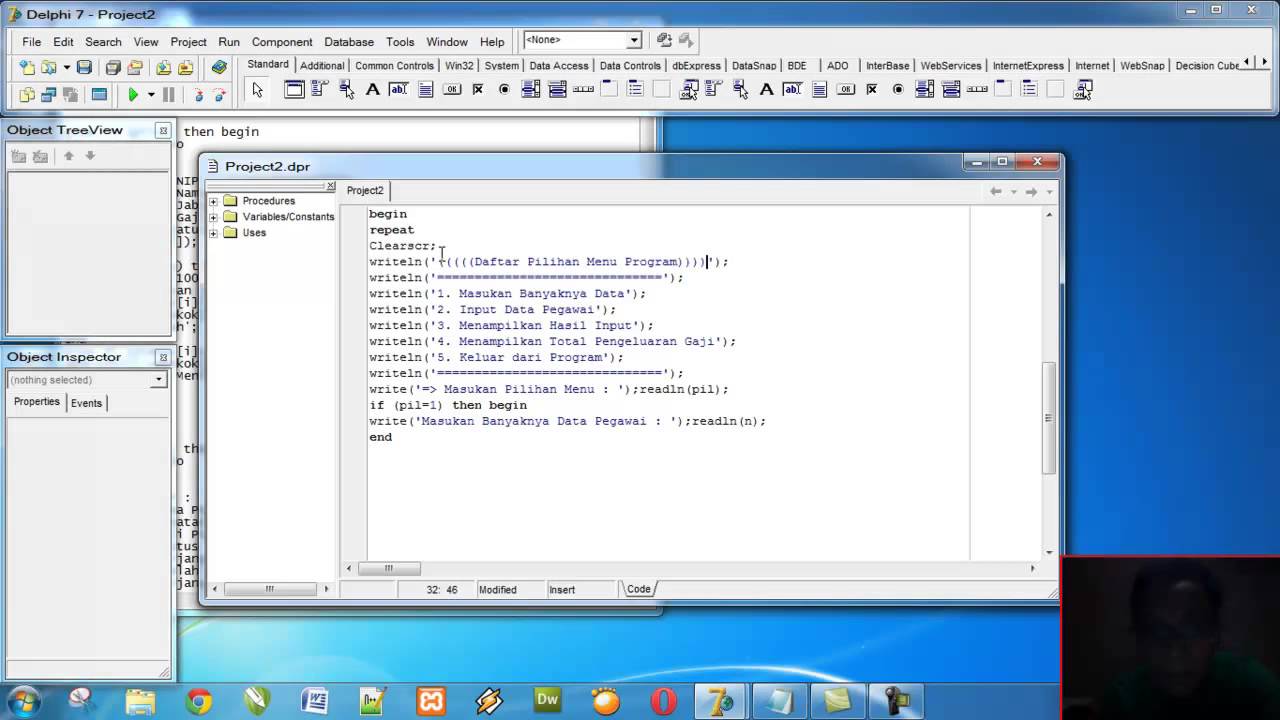Pick the Frames component in palette
Image resolution: width=1280 pixels, height=720 pixels.
[294, 89]
